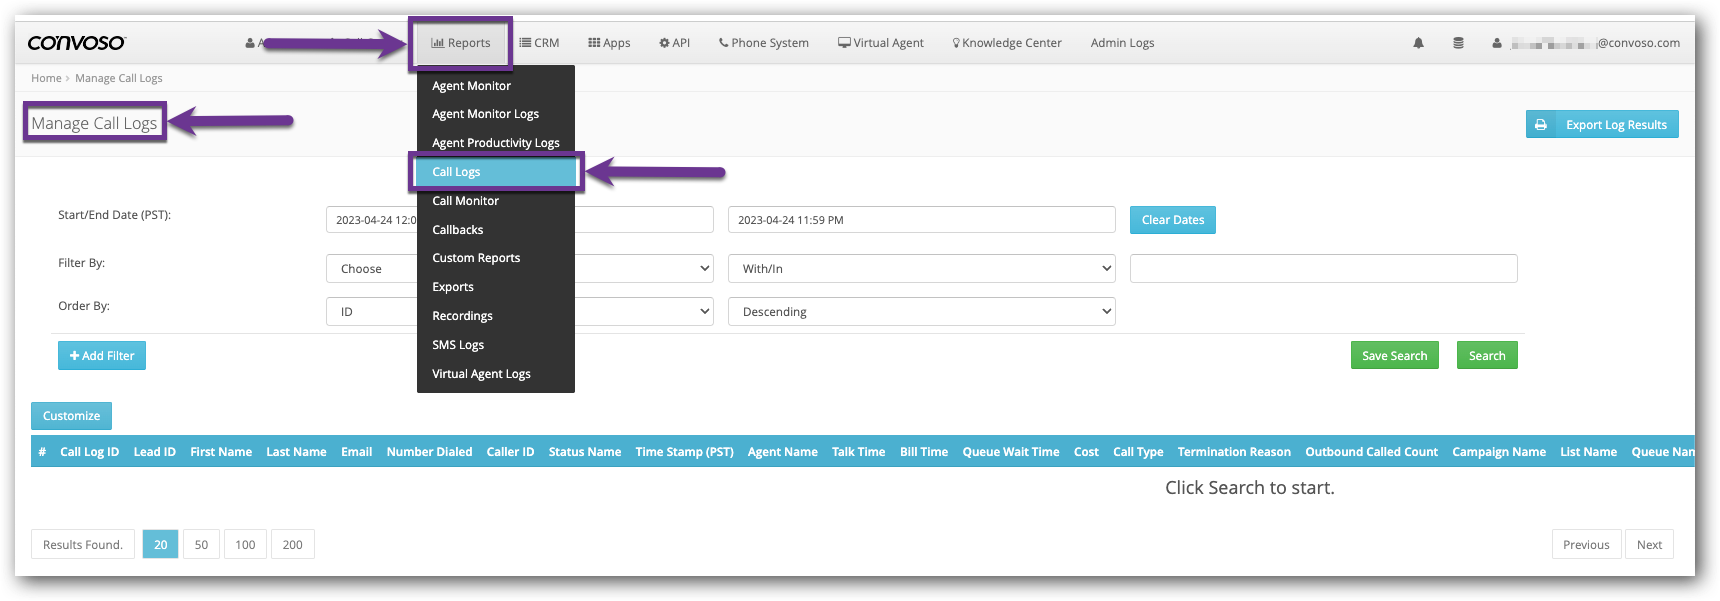The image size is (1720, 601).
Task: Click the start date input field
Action: pos(520,220)
